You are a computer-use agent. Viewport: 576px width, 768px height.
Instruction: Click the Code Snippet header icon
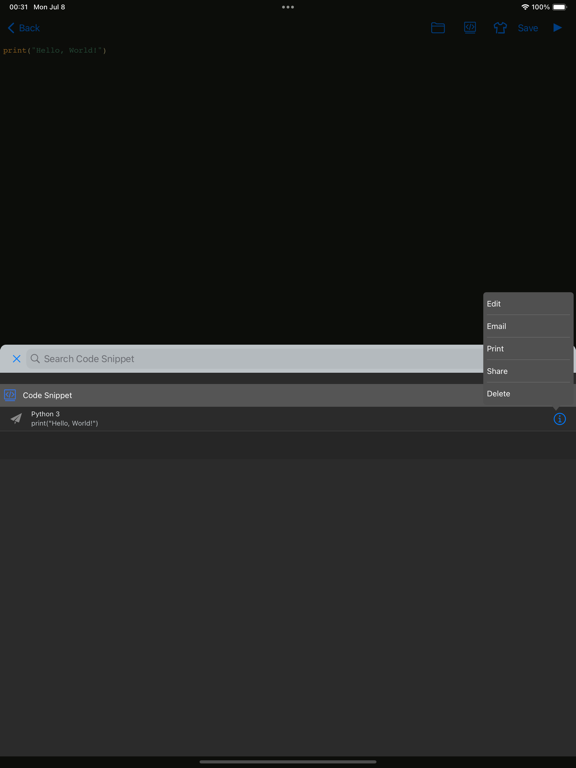pyautogui.click(x=10, y=395)
